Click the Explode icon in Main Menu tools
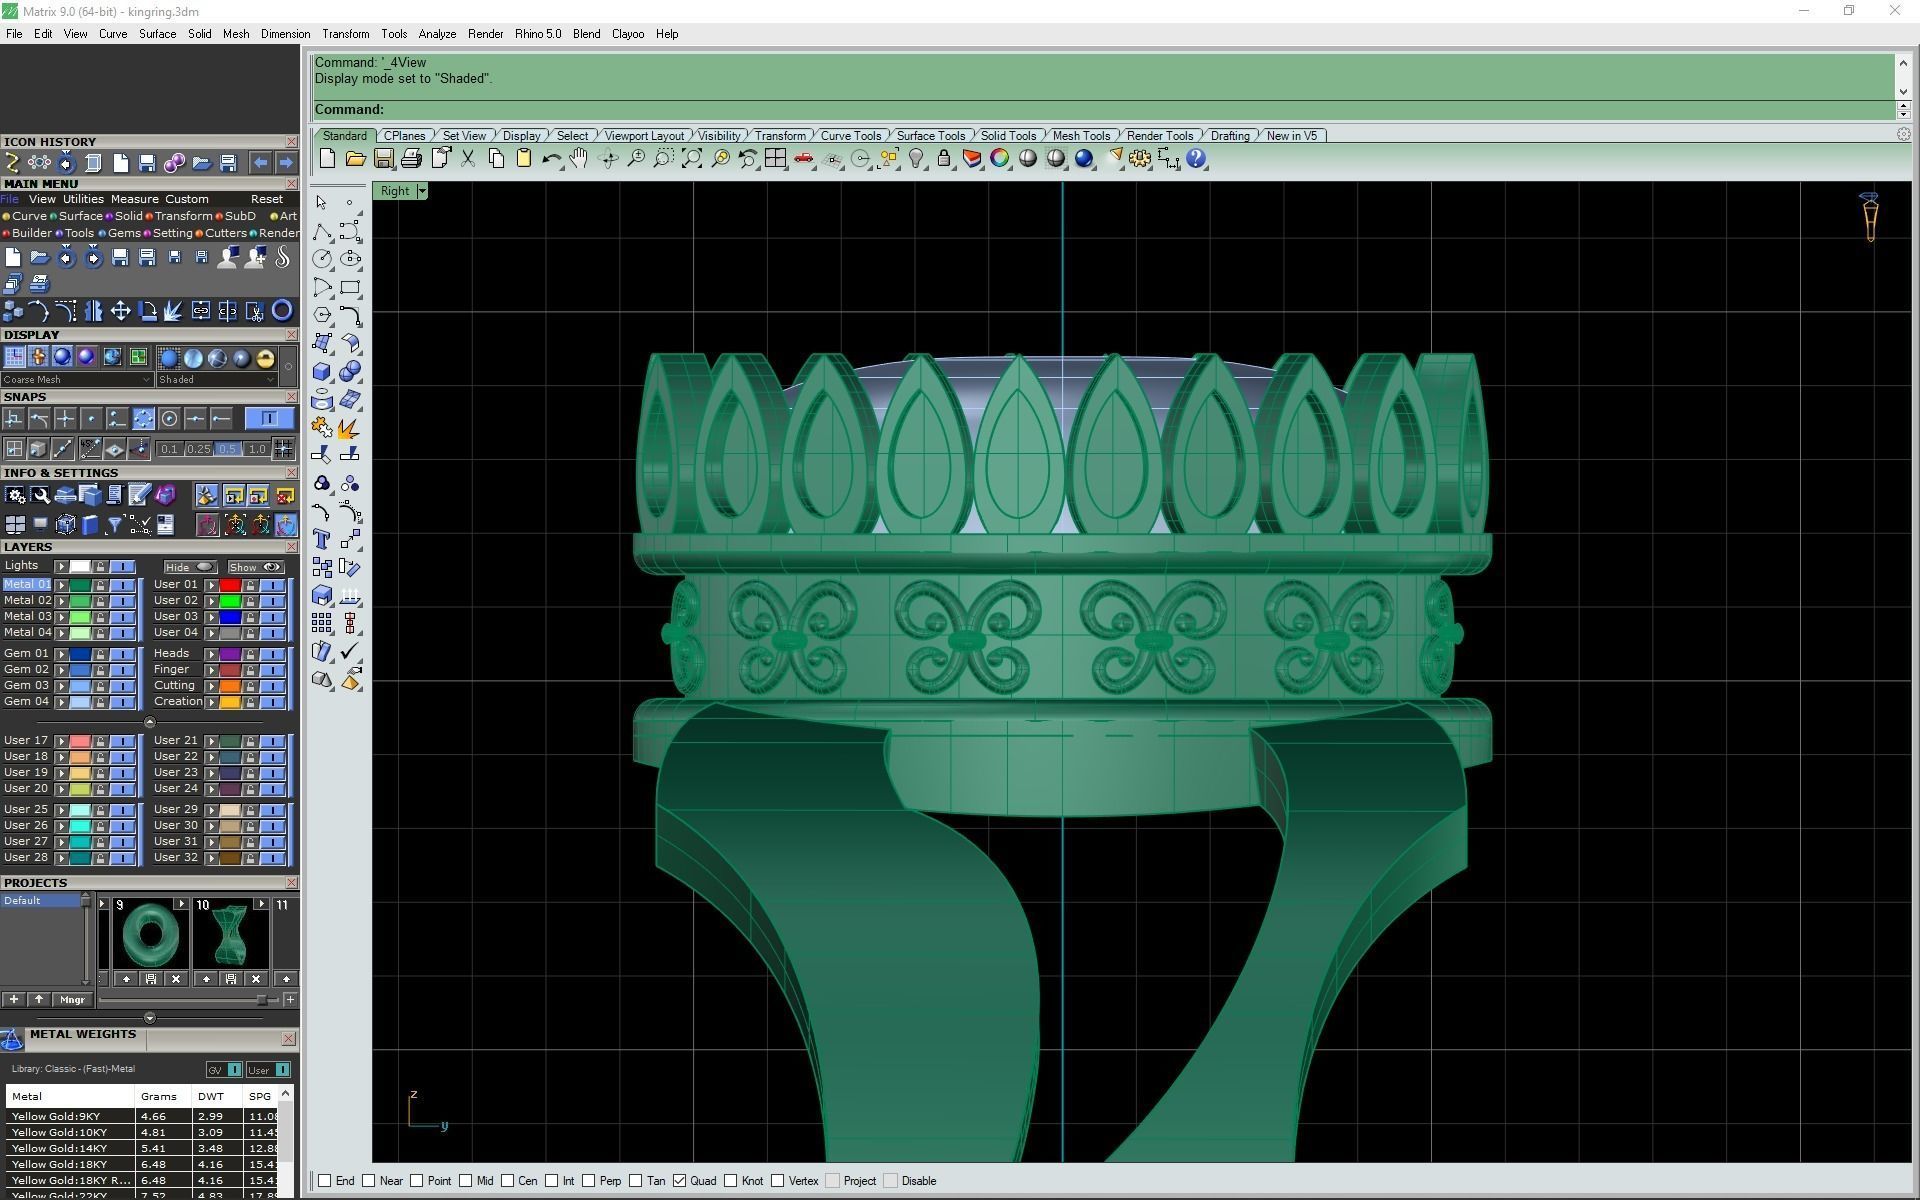The image size is (1920, 1200). 173,311
